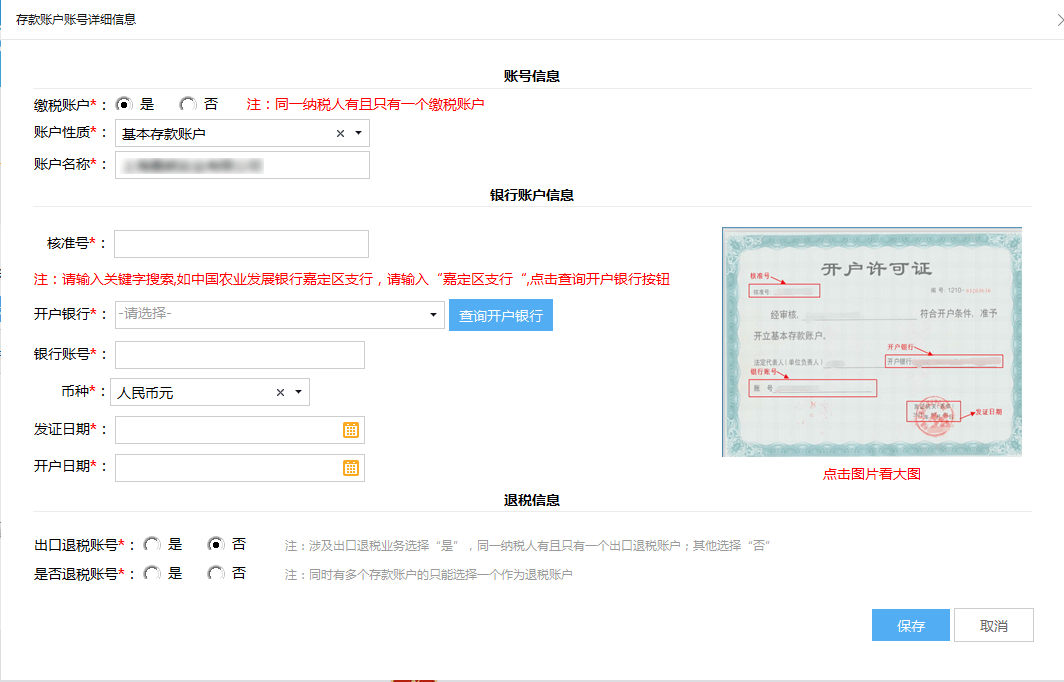Viewport: 1064px width, 682px height.
Task: Open the enlarged image via 点击图片看大图 link
Action: click(x=871, y=473)
